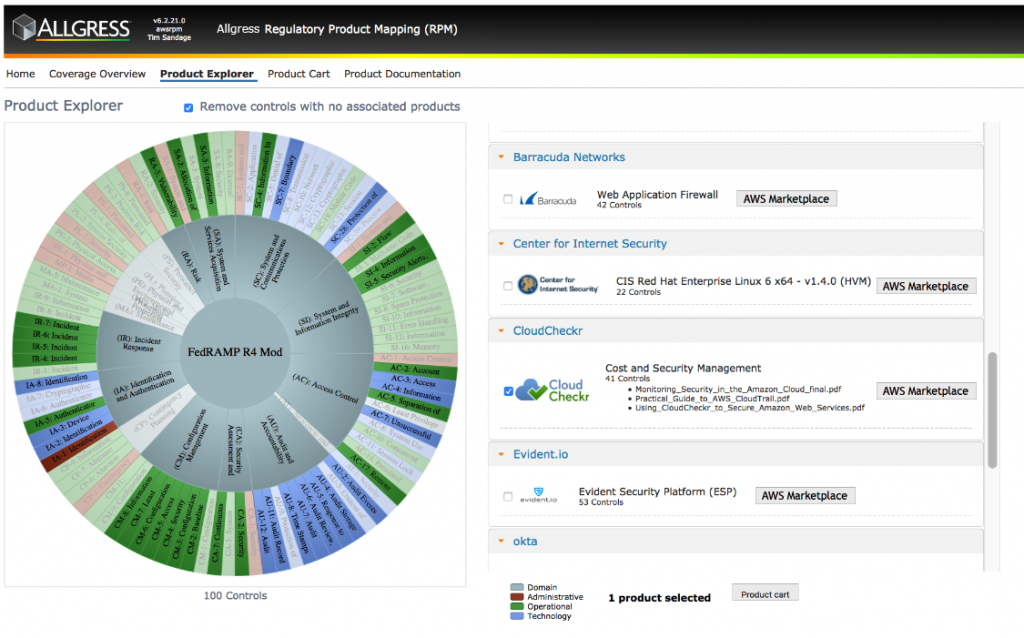The width and height of the screenshot is (1024, 638).
Task: Select the IR-7: Incident outer segment
Action: click(x=56, y=325)
